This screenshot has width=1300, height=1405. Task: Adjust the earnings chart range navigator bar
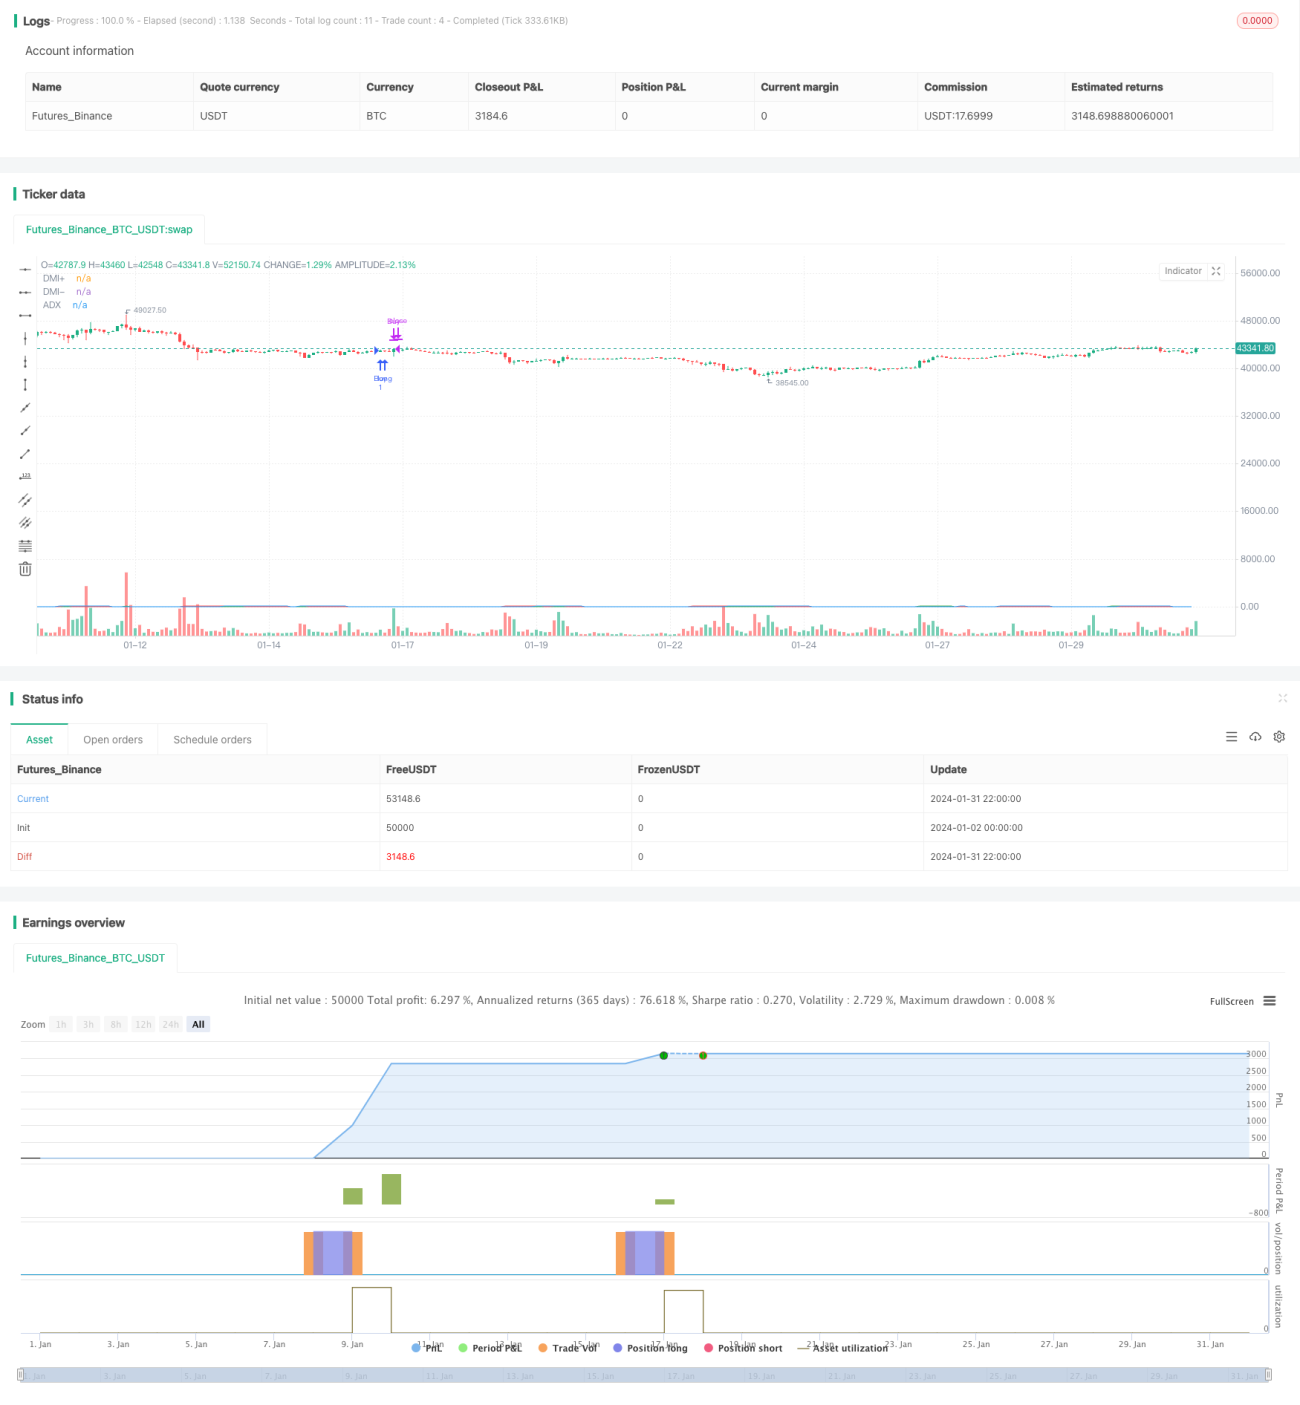(644, 1376)
